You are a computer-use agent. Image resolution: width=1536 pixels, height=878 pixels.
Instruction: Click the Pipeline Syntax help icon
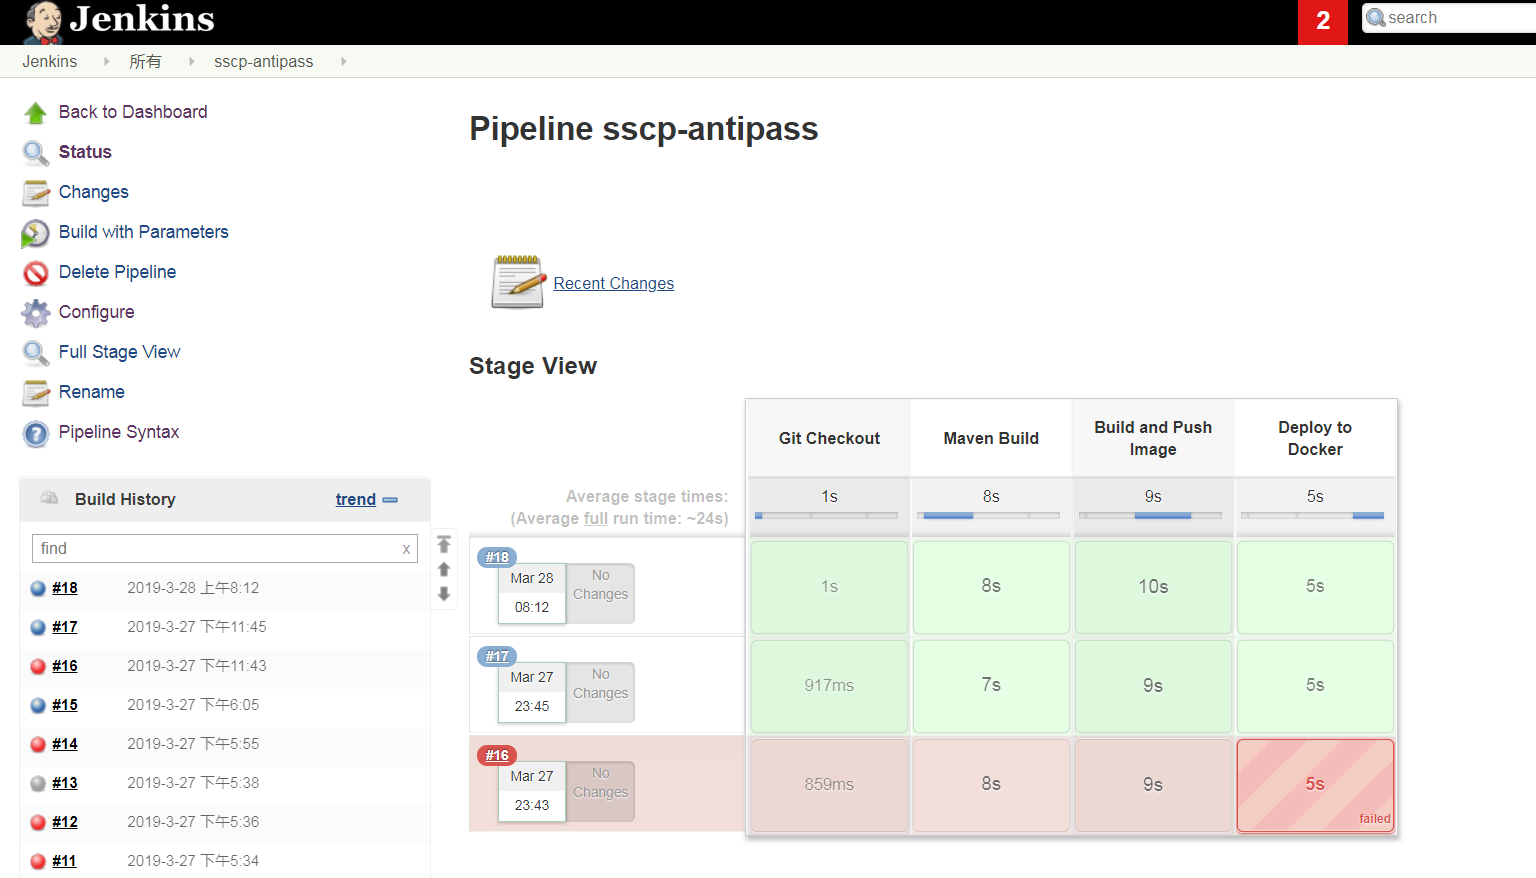click(36, 433)
